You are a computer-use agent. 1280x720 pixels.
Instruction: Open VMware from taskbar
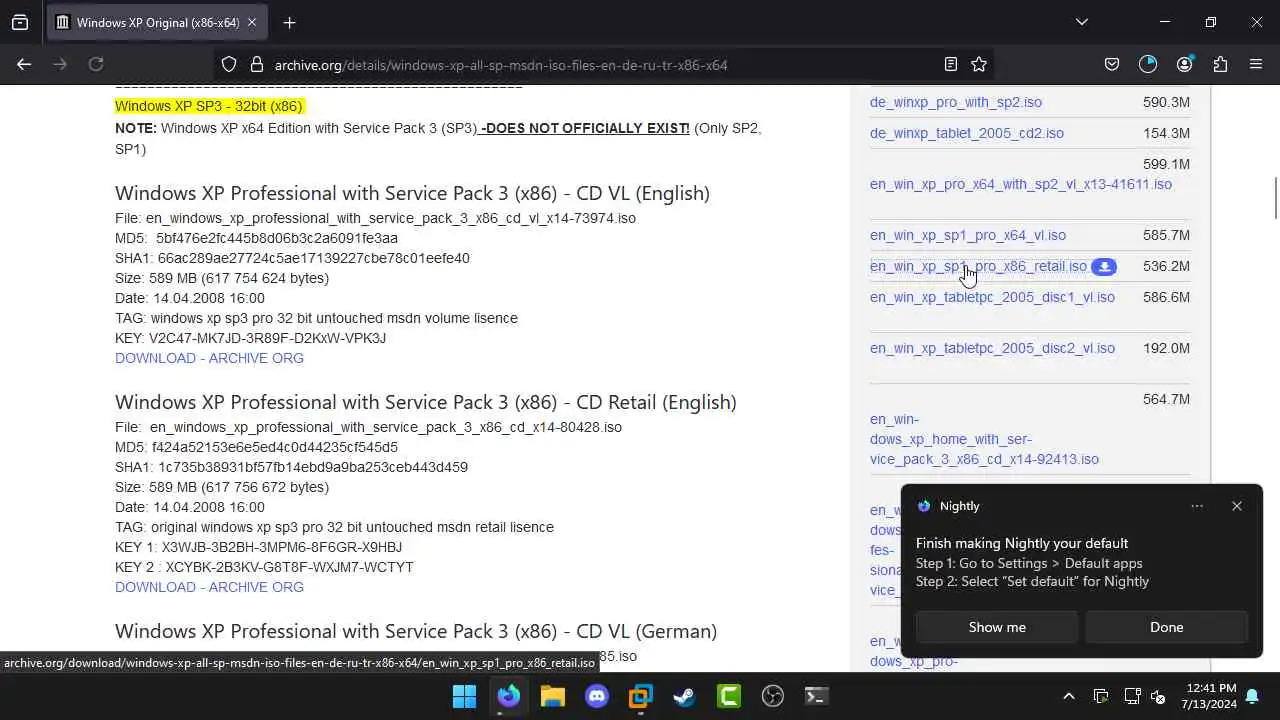[640, 696]
